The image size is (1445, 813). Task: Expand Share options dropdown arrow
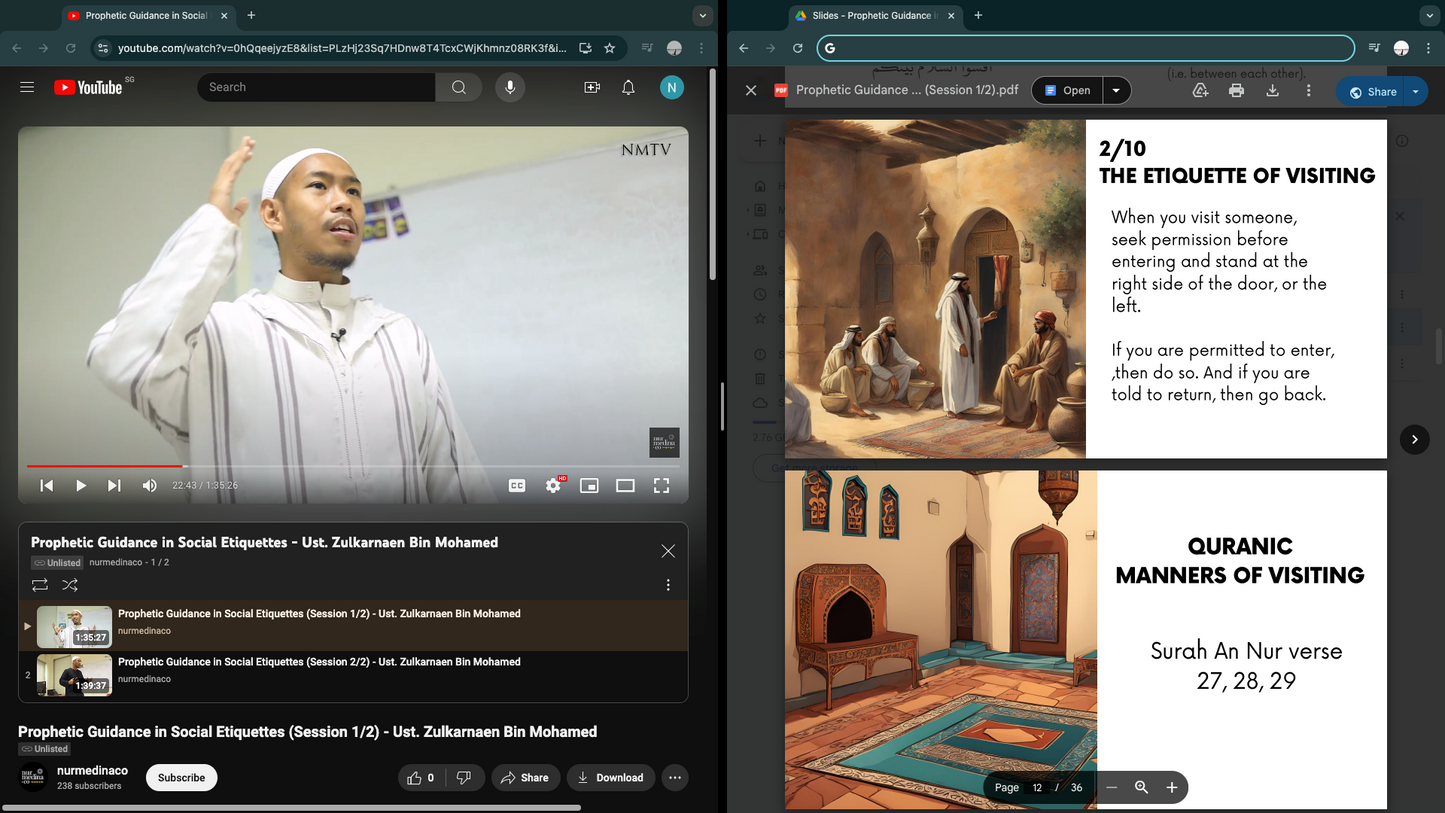coord(1416,91)
